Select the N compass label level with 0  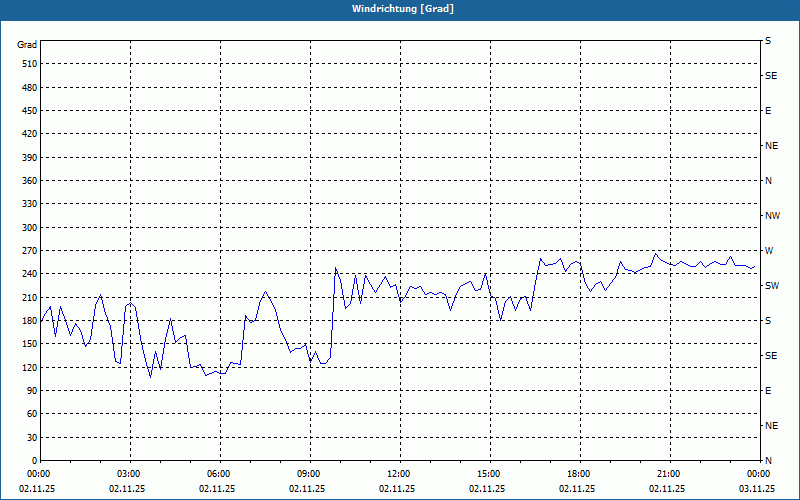768,461
